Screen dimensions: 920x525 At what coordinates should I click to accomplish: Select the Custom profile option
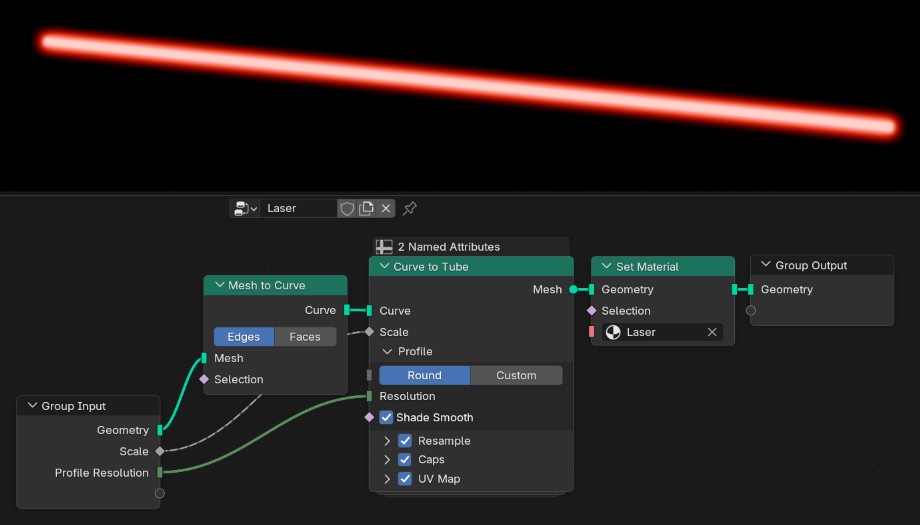pos(516,375)
